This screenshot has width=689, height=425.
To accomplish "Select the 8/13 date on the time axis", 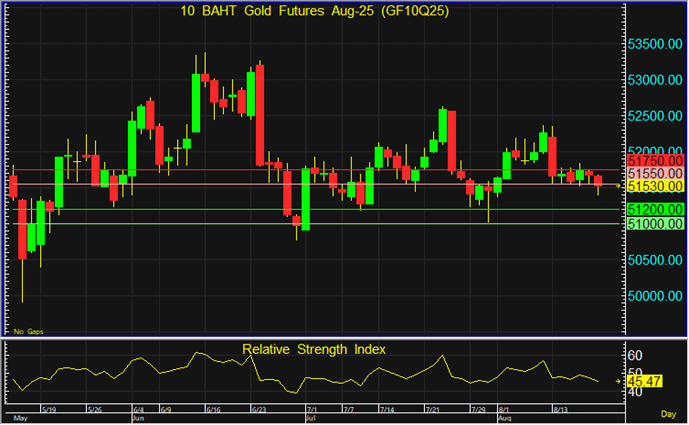I will pyautogui.click(x=563, y=409).
